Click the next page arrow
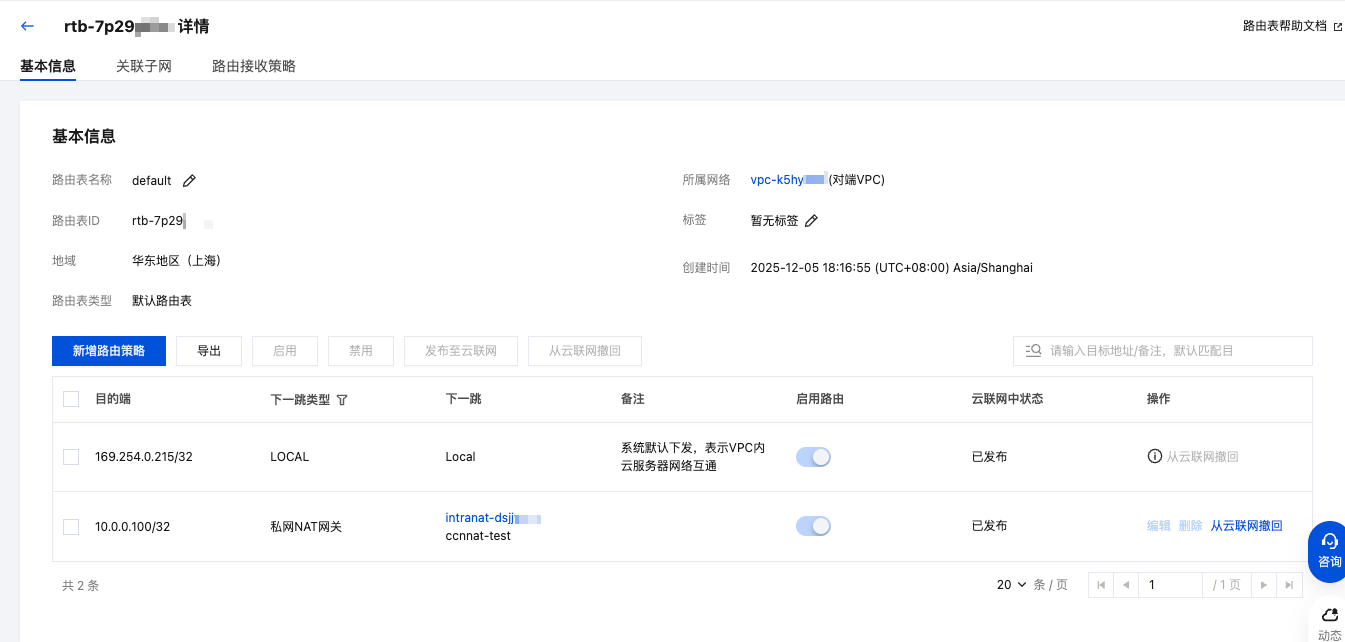 pos(1264,585)
